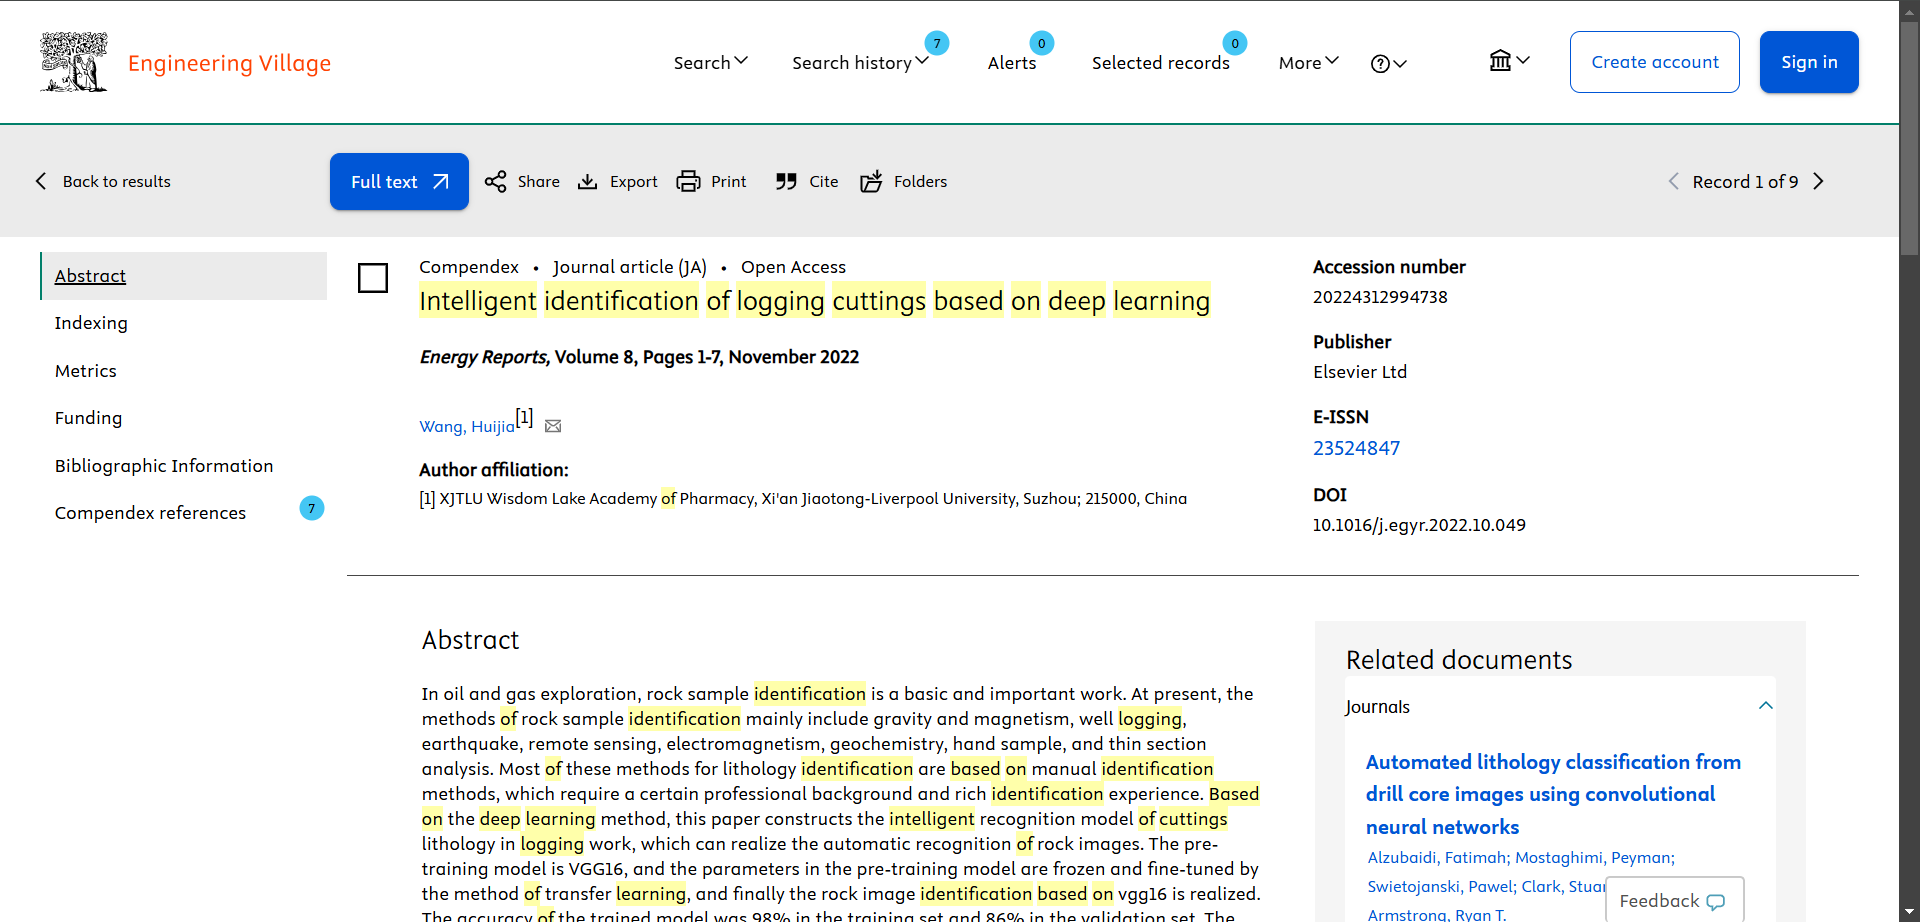Jump to the Indexing section
The image size is (1920, 922).
[x=91, y=323]
